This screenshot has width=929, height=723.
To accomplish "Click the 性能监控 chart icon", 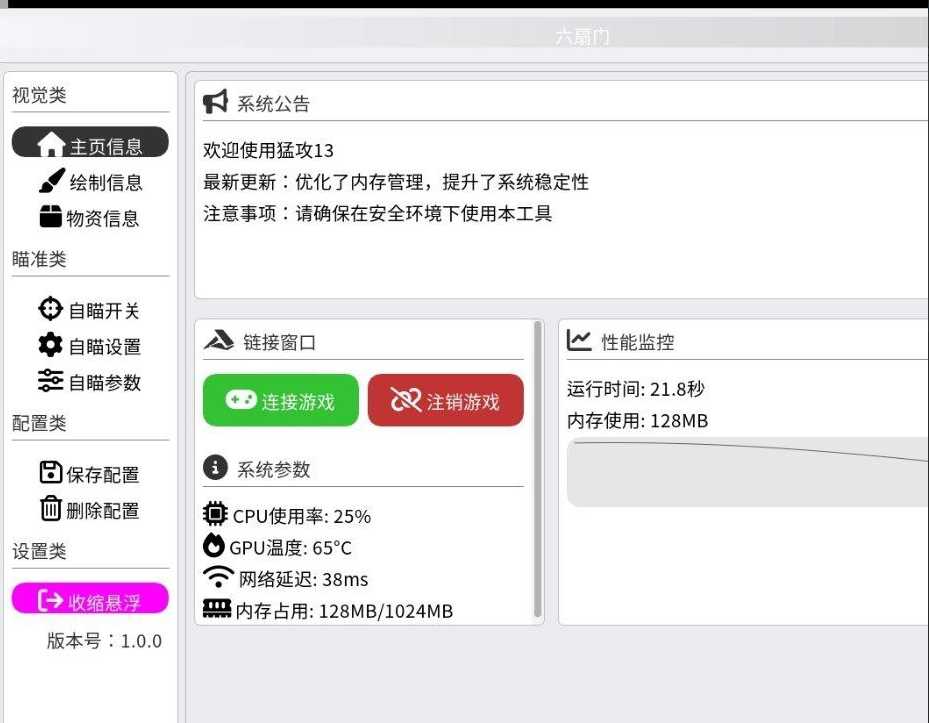I will (579, 341).
